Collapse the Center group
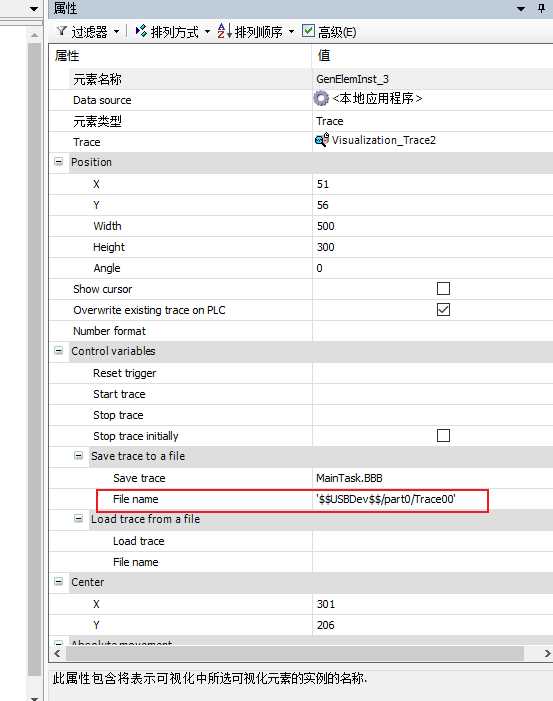Image resolution: width=553 pixels, height=701 pixels. [59, 582]
